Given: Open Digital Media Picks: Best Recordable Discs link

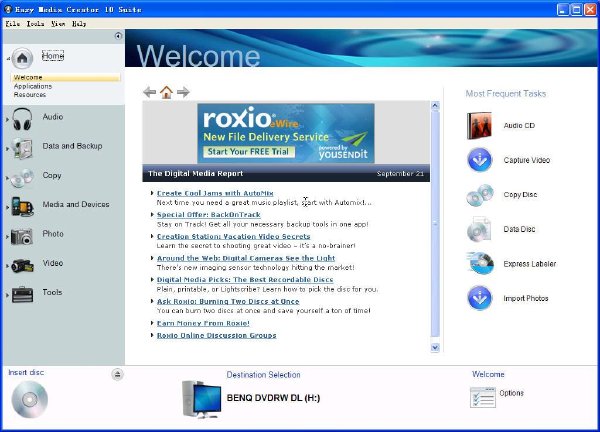Looking at the screenshot, I should [245, 280].
